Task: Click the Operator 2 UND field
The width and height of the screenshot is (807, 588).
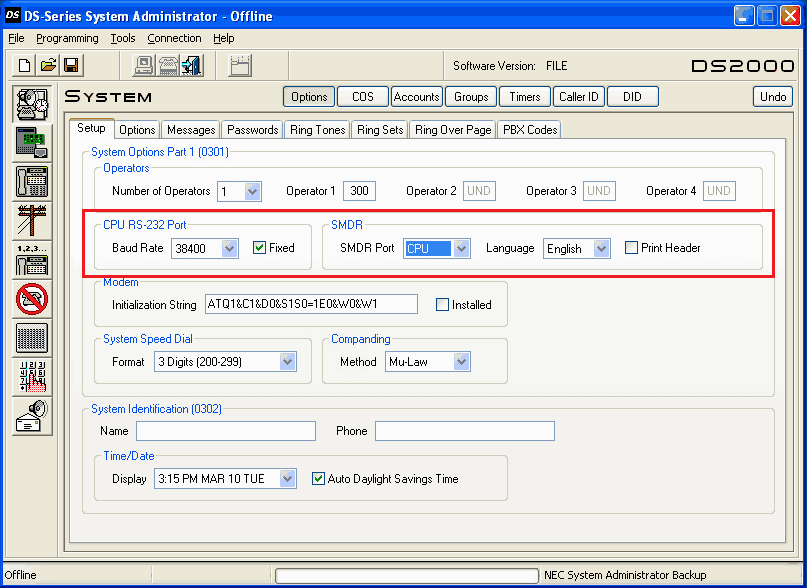Action: (x=479, y=191)
